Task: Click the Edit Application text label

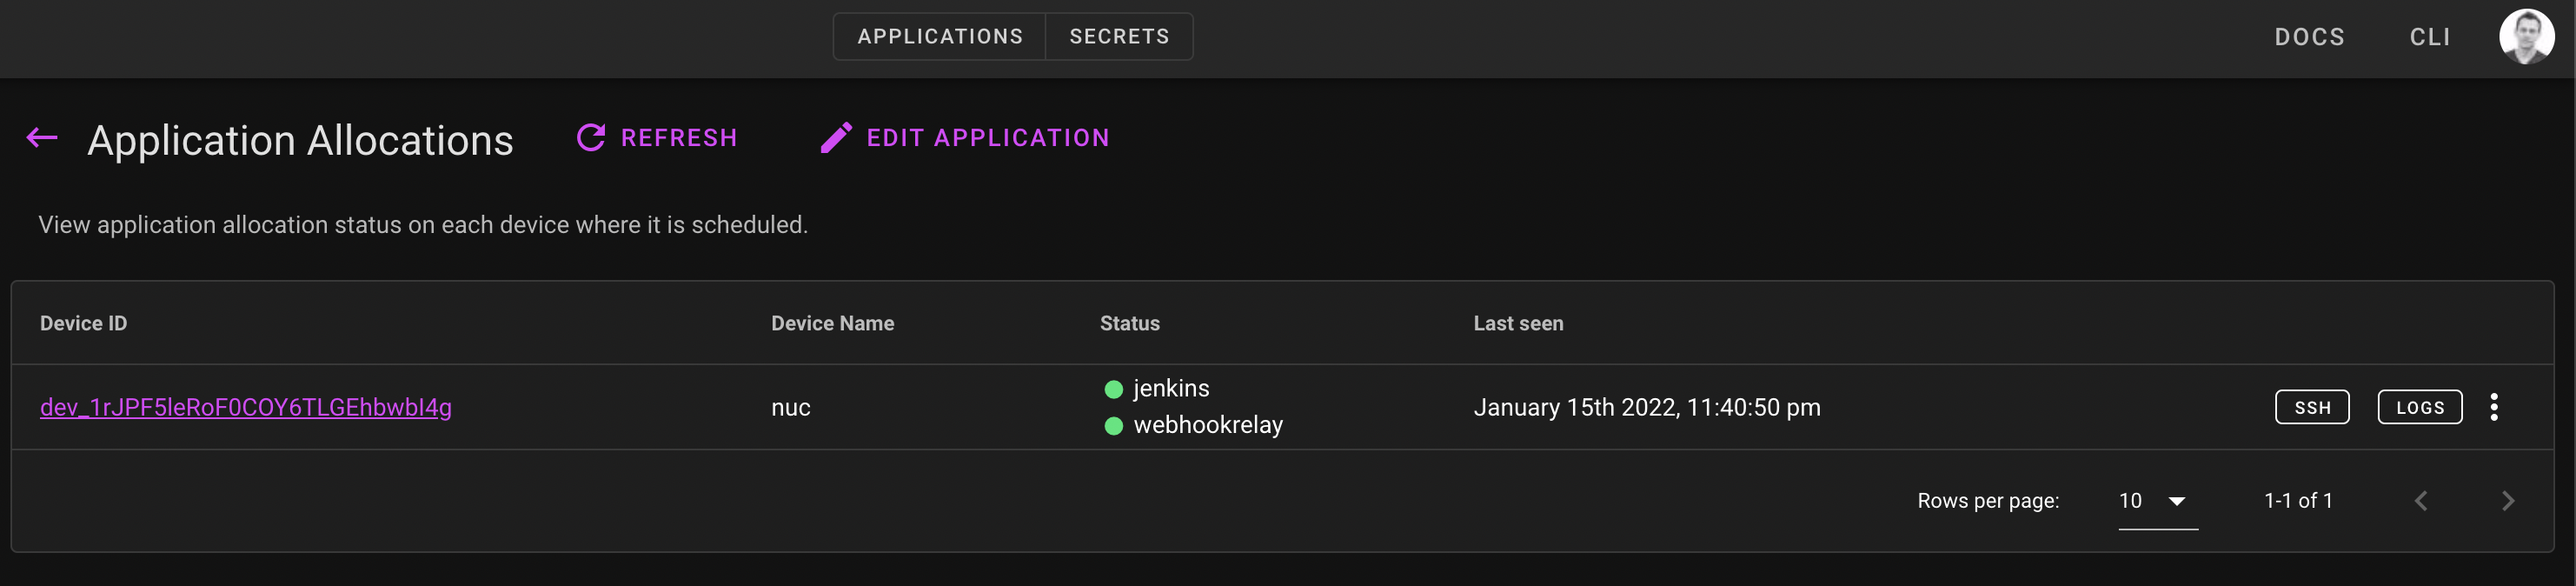Action: (x=988, y=138)
